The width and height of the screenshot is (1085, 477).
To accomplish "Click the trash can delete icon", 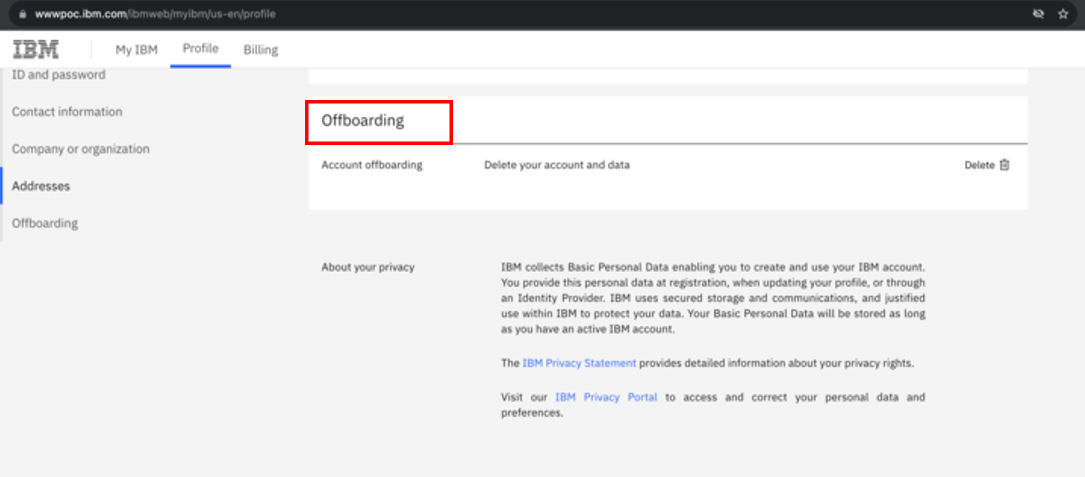I will [x=1005, y=165].
